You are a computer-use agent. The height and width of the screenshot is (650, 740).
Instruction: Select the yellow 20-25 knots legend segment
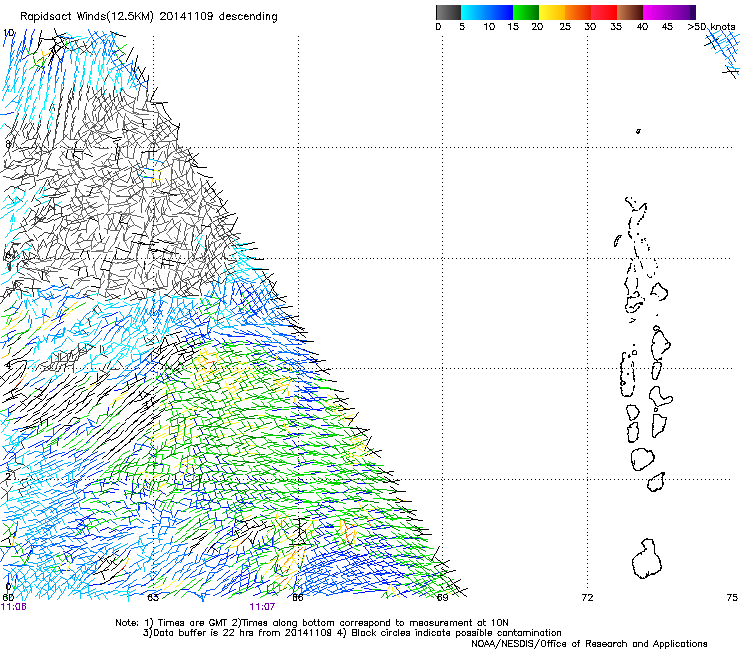(552, 12)
